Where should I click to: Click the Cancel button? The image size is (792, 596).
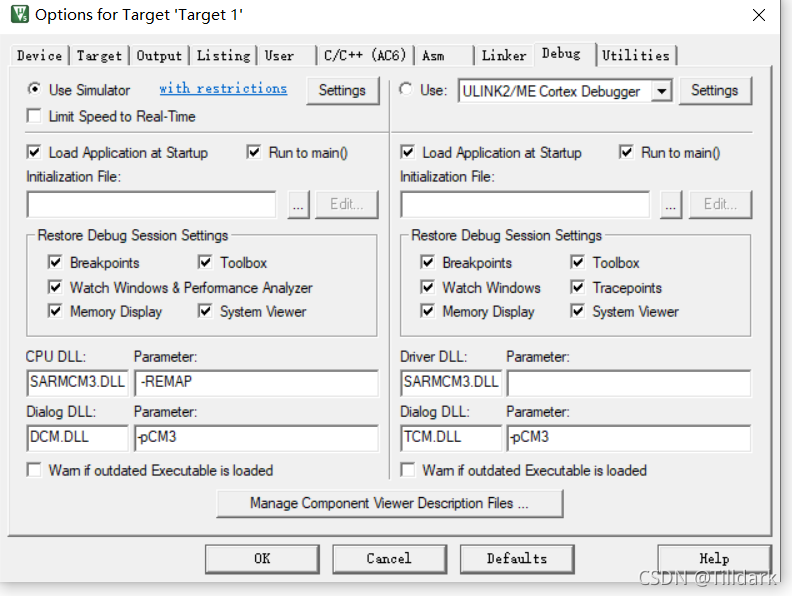(x=389, y=559)
